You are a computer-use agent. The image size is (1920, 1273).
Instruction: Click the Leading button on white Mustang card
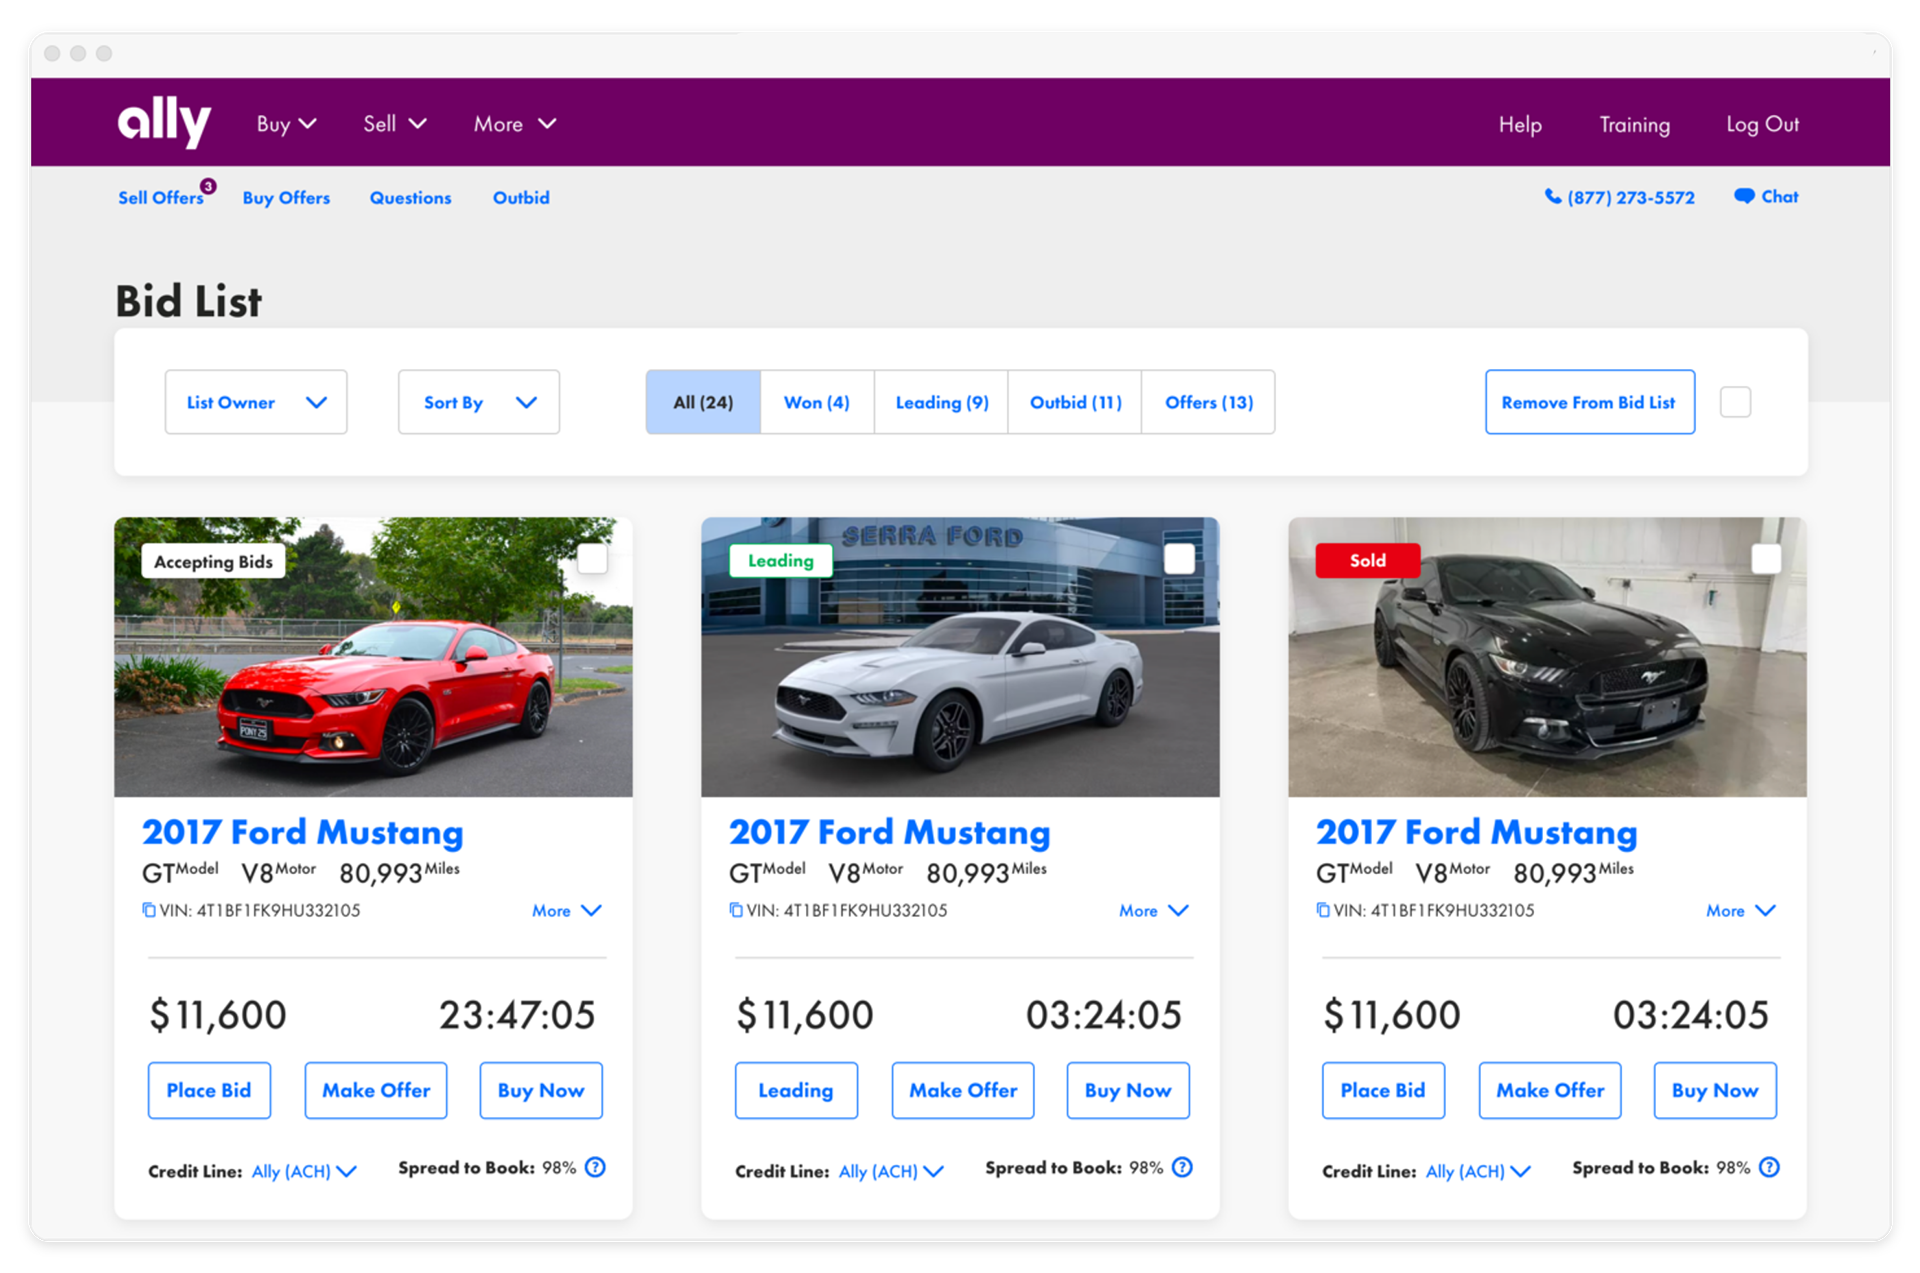pos(796,1090)
